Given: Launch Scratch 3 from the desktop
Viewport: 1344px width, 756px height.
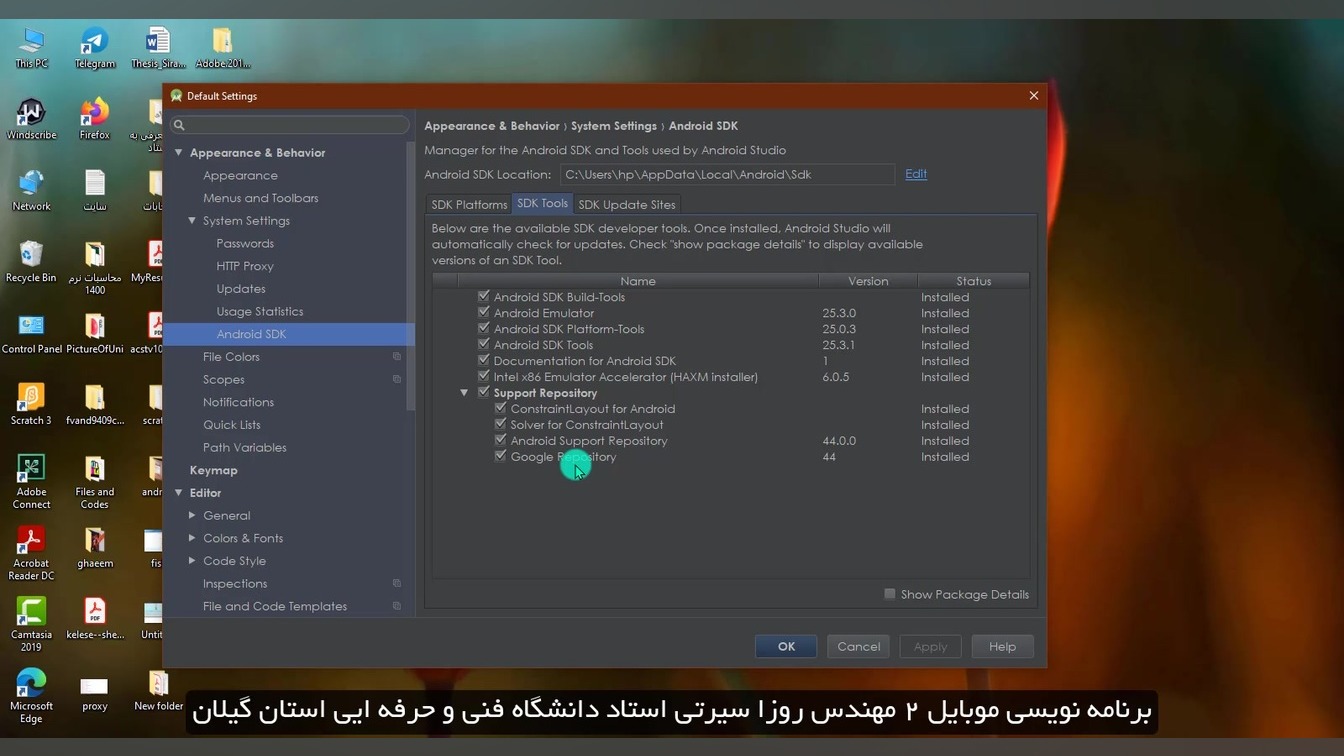Looking at the screenshot, I should tap(31, 405).
